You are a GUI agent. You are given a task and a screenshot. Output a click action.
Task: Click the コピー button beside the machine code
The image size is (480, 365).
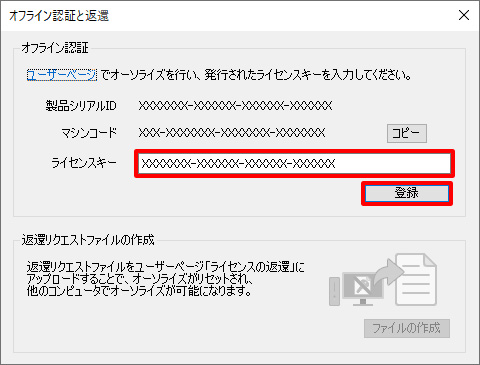click(x=407, y=133)
